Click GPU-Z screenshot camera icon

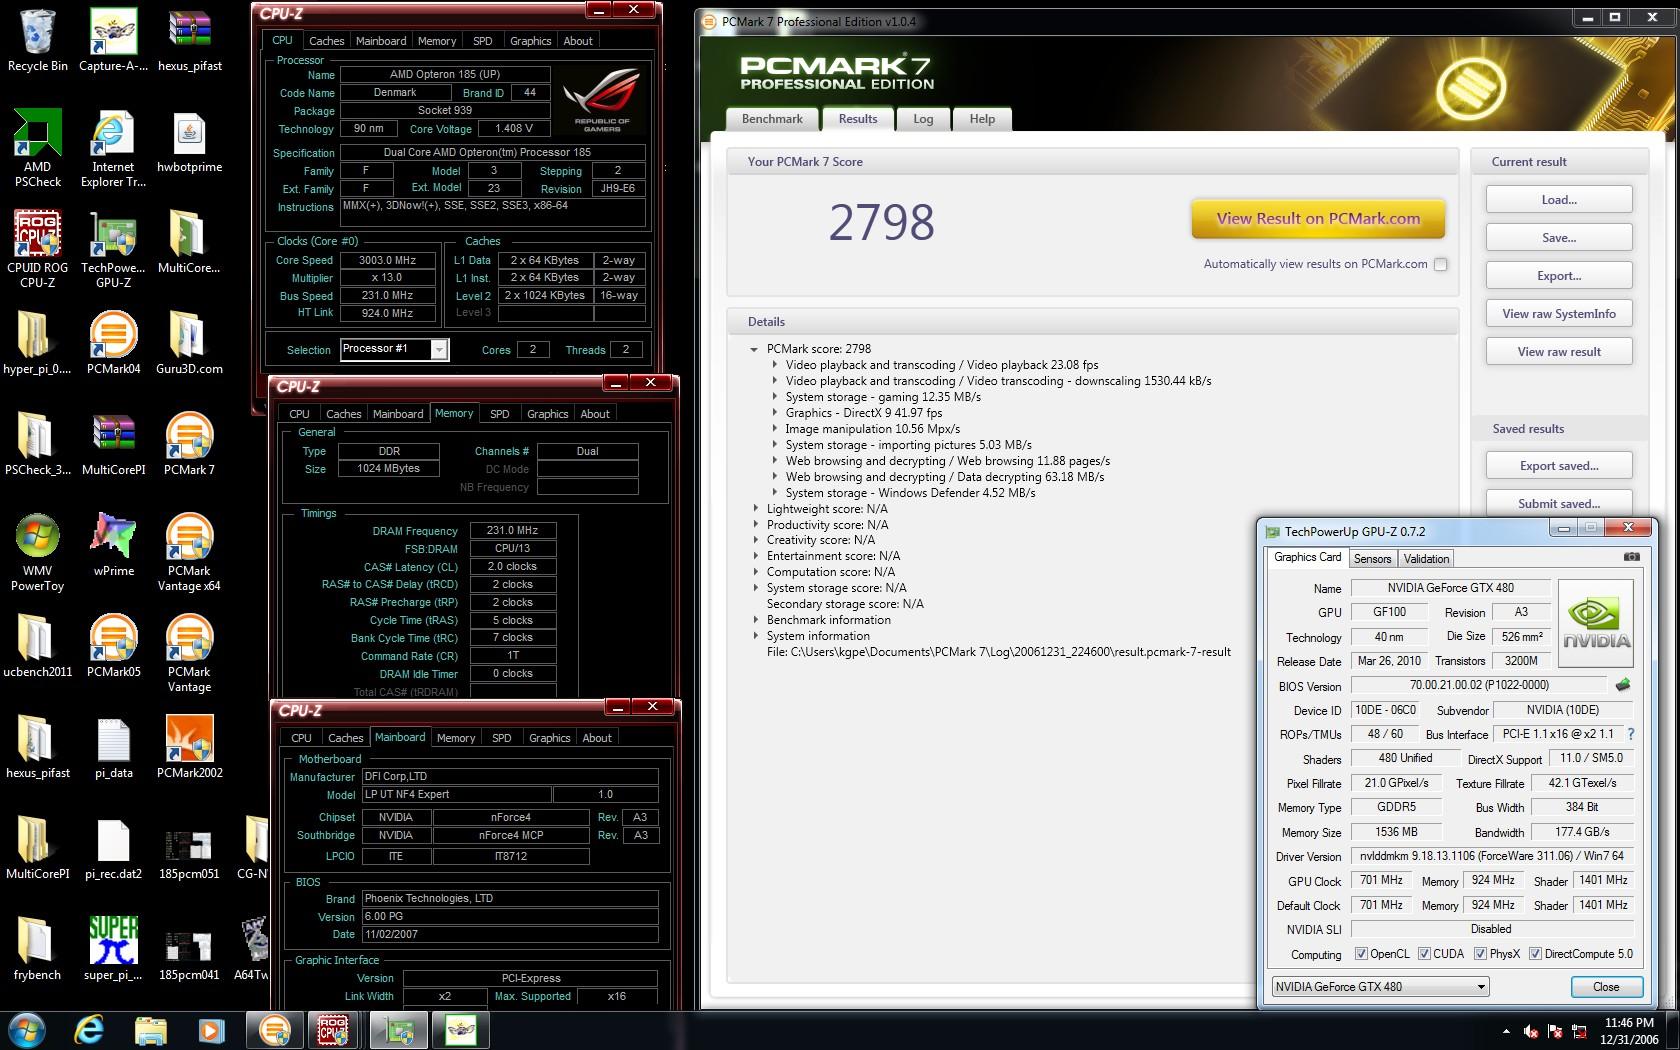tap(1631, 557)
